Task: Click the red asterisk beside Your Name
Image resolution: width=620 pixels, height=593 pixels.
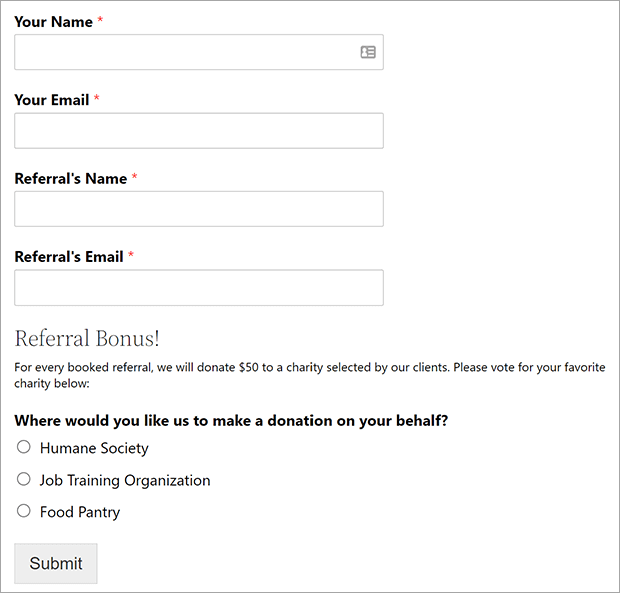Action: point(100,19)
